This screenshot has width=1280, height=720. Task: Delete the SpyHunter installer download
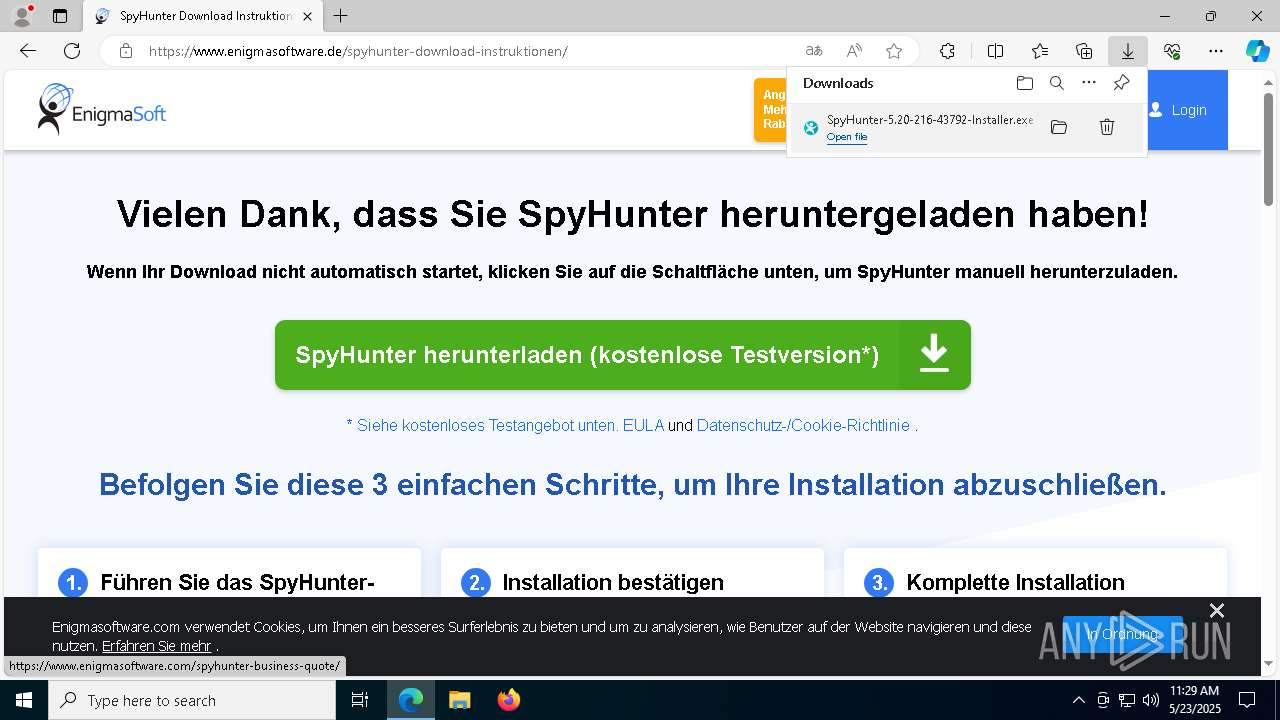click(1107, 127)
